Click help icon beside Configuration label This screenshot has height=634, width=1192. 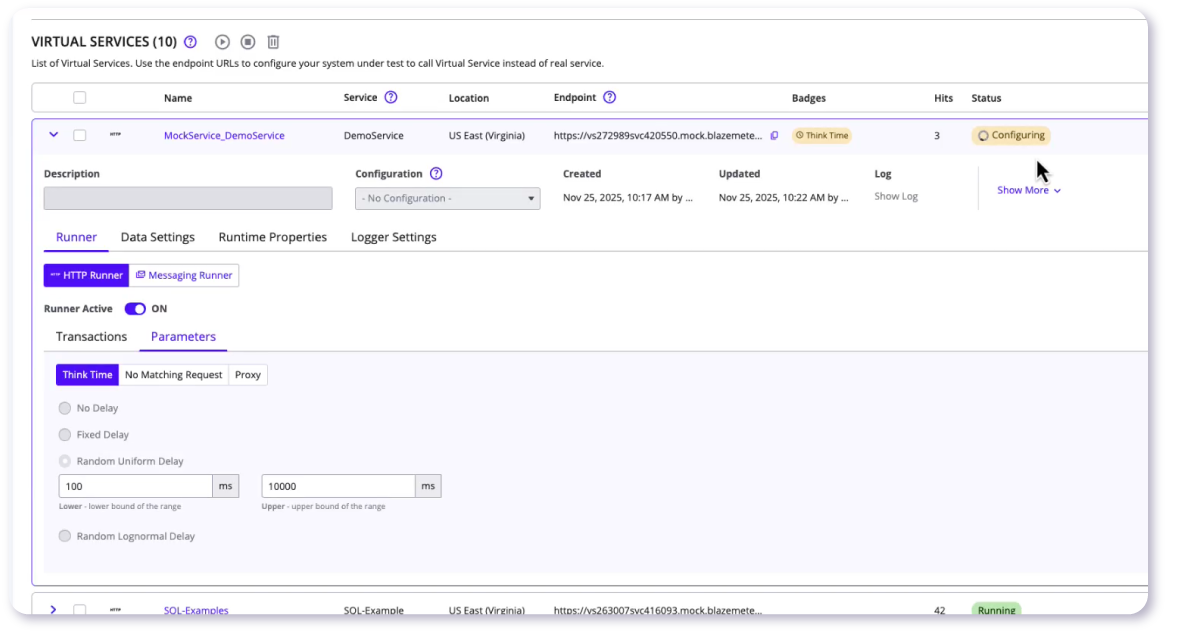click(x=436, y=174)
